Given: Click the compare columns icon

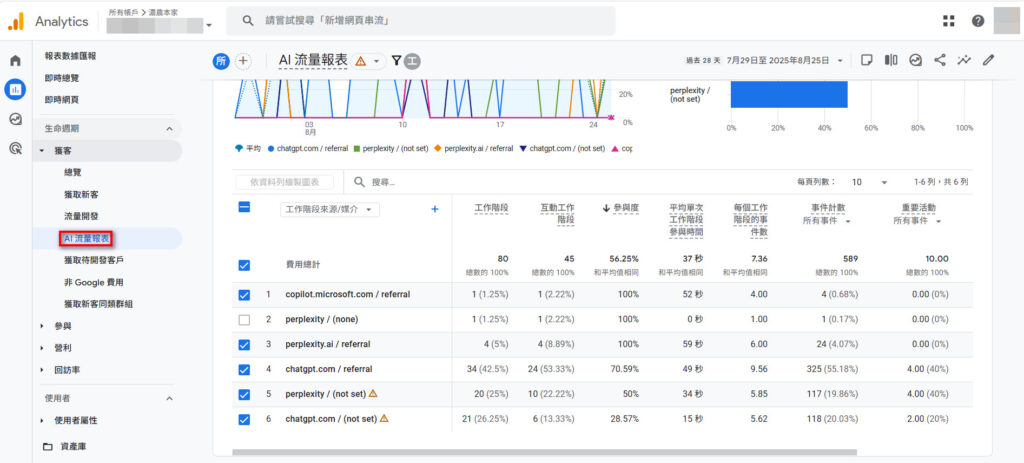Looking at the screenshot, I should (890, 60).
